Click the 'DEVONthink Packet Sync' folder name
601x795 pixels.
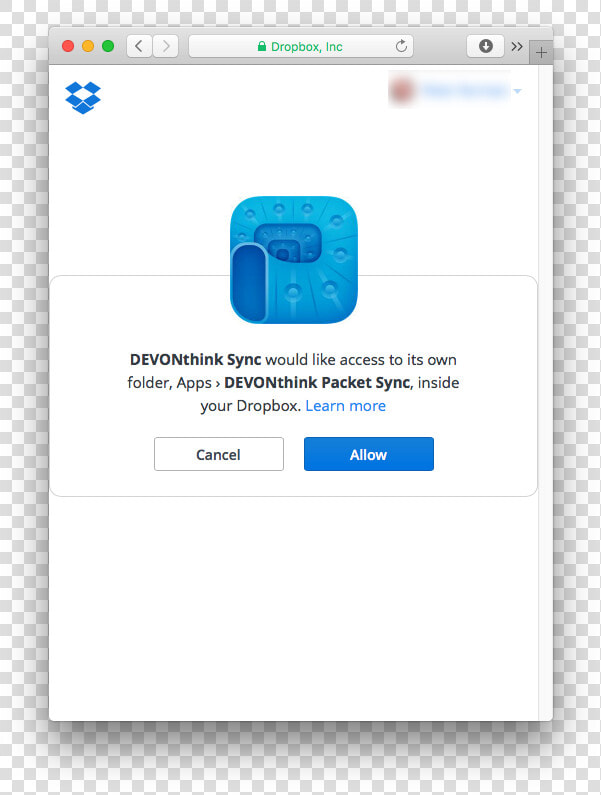pos(317,382)
